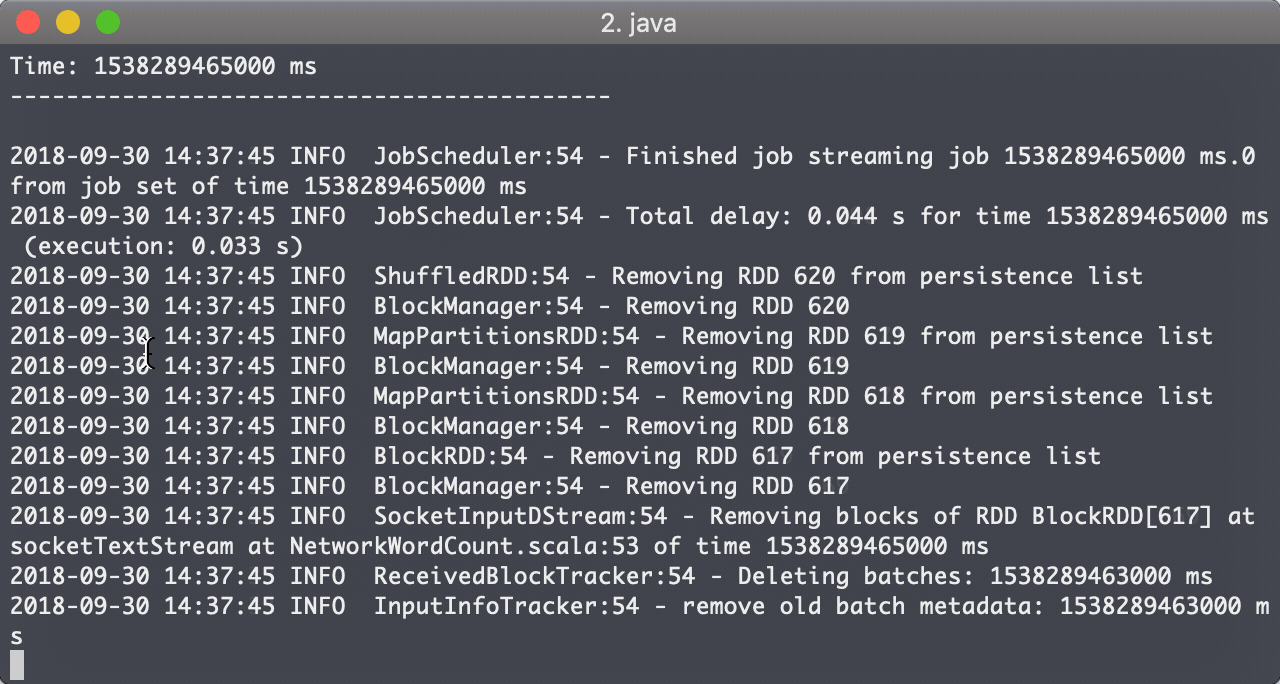This screenshot has width=1280, height=684.
Task: Click "Removing RDD 618 from persistence list"
Action: click(947, 397)
